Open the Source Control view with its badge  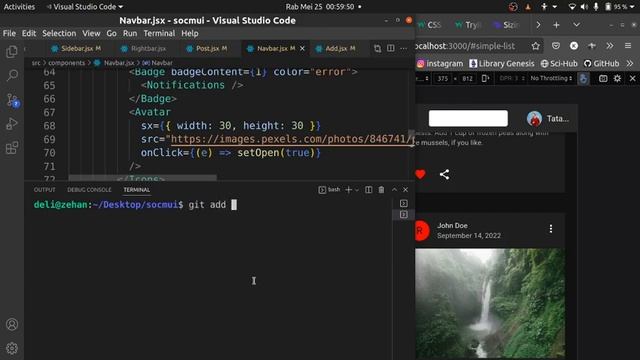12,100
